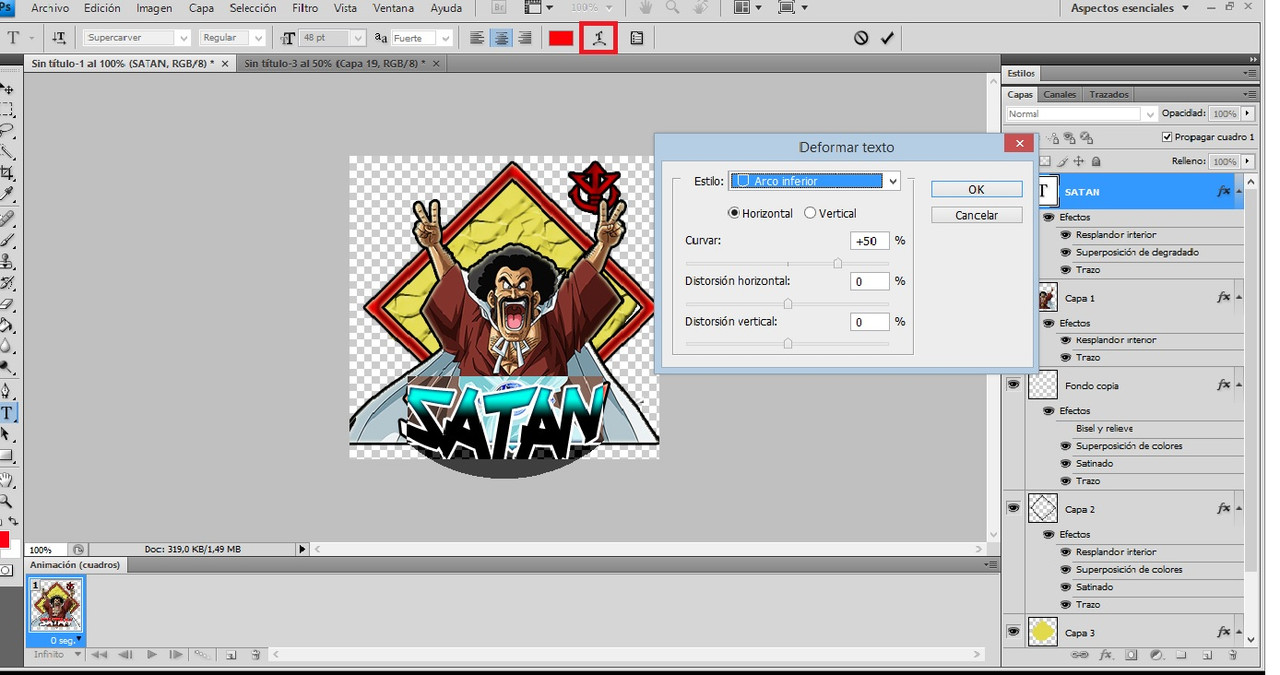Screen dimensions: 1280x675
Task: Go to the first animation frame
Action: pos(99,655)
